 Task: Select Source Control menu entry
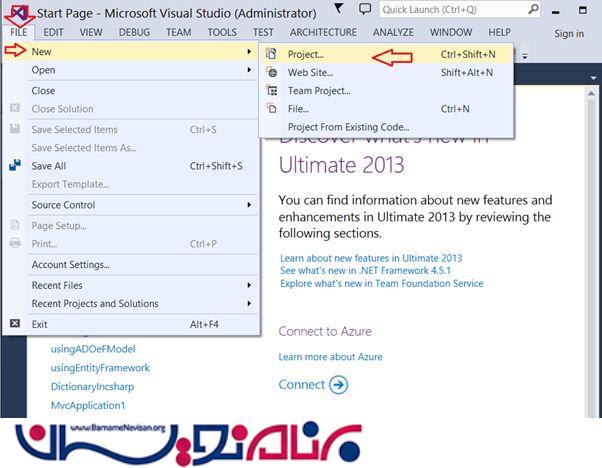coord(131,205)
